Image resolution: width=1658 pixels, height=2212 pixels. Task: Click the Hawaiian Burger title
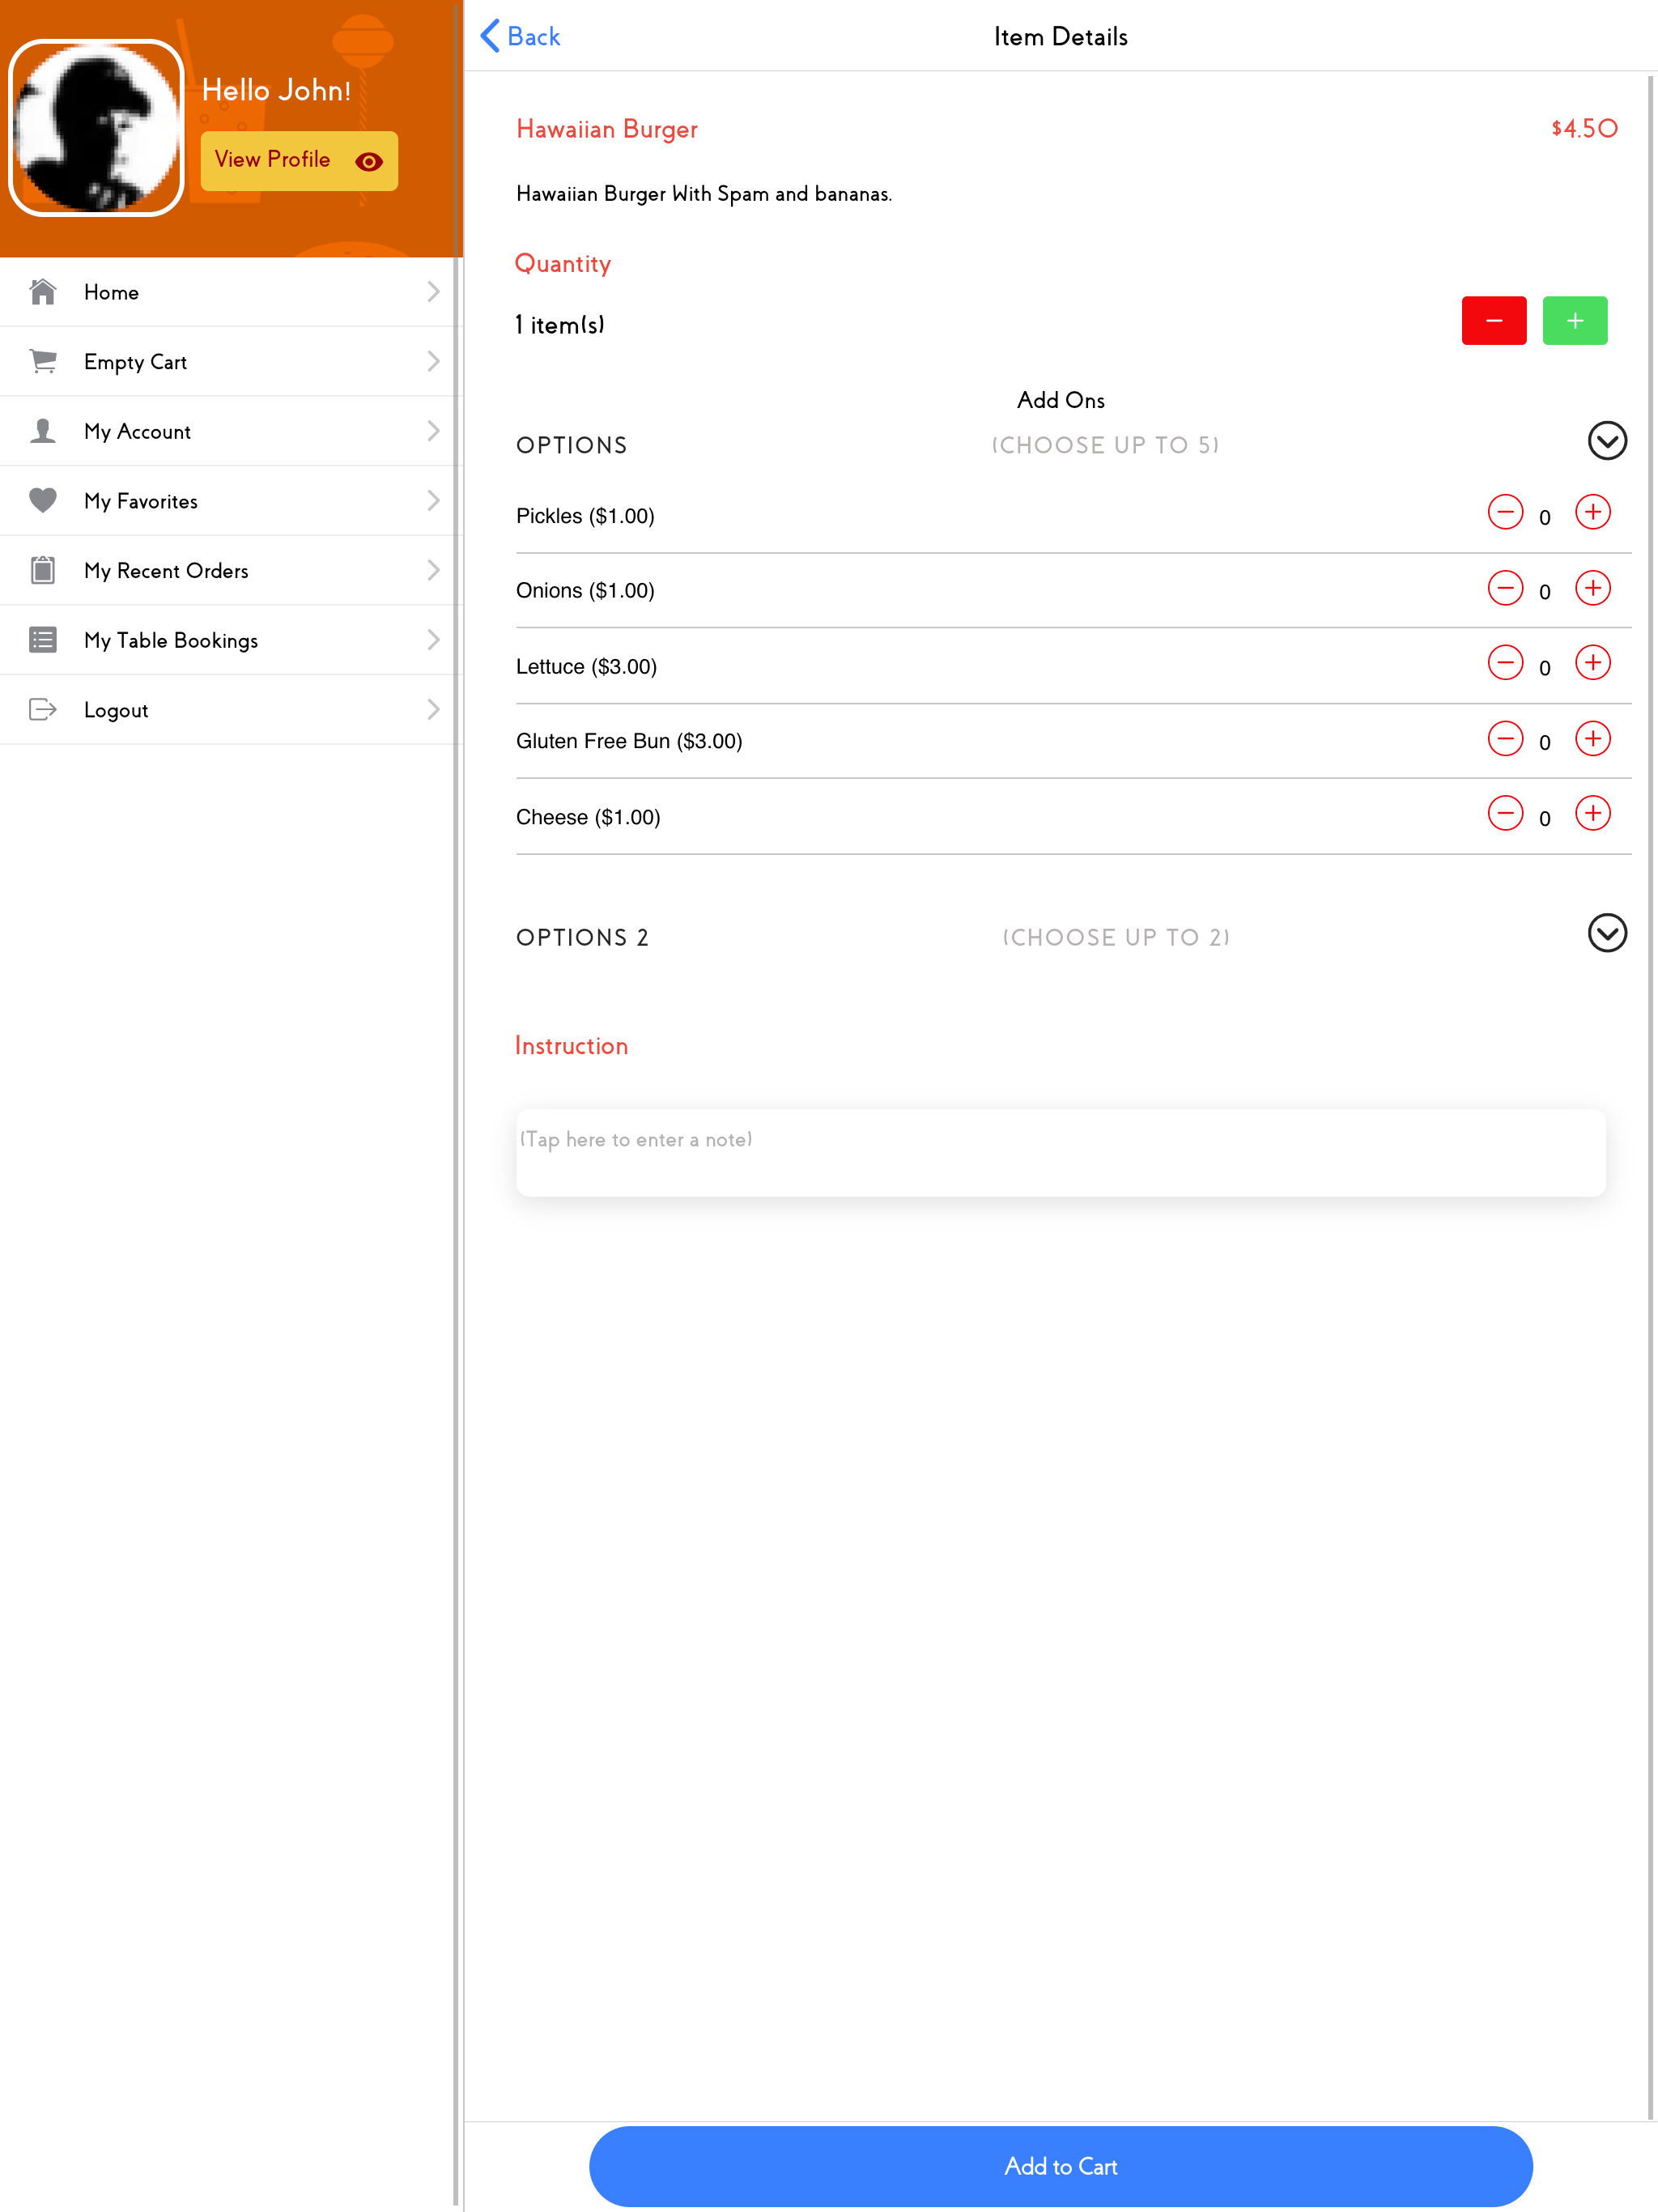607,129
